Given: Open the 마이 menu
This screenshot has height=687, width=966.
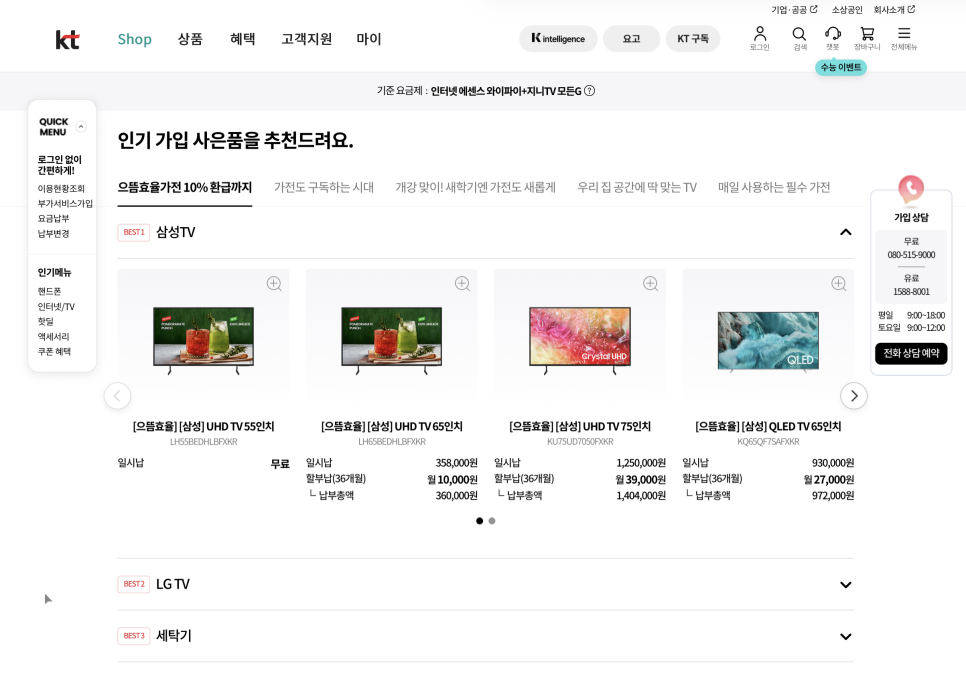Looking at the screenshot, I should (368, 39).
